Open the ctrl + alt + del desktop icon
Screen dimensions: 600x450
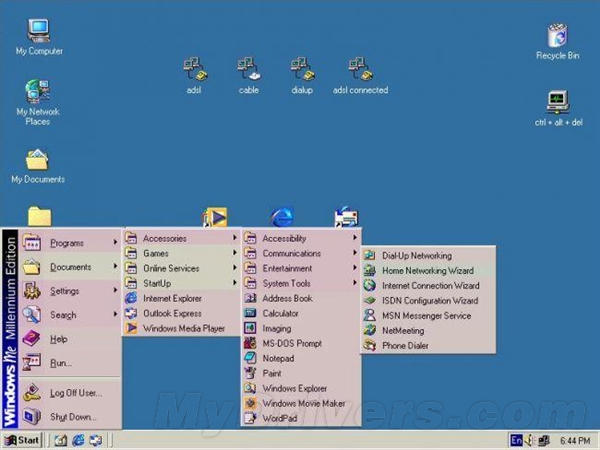click(x=557, y=102)
